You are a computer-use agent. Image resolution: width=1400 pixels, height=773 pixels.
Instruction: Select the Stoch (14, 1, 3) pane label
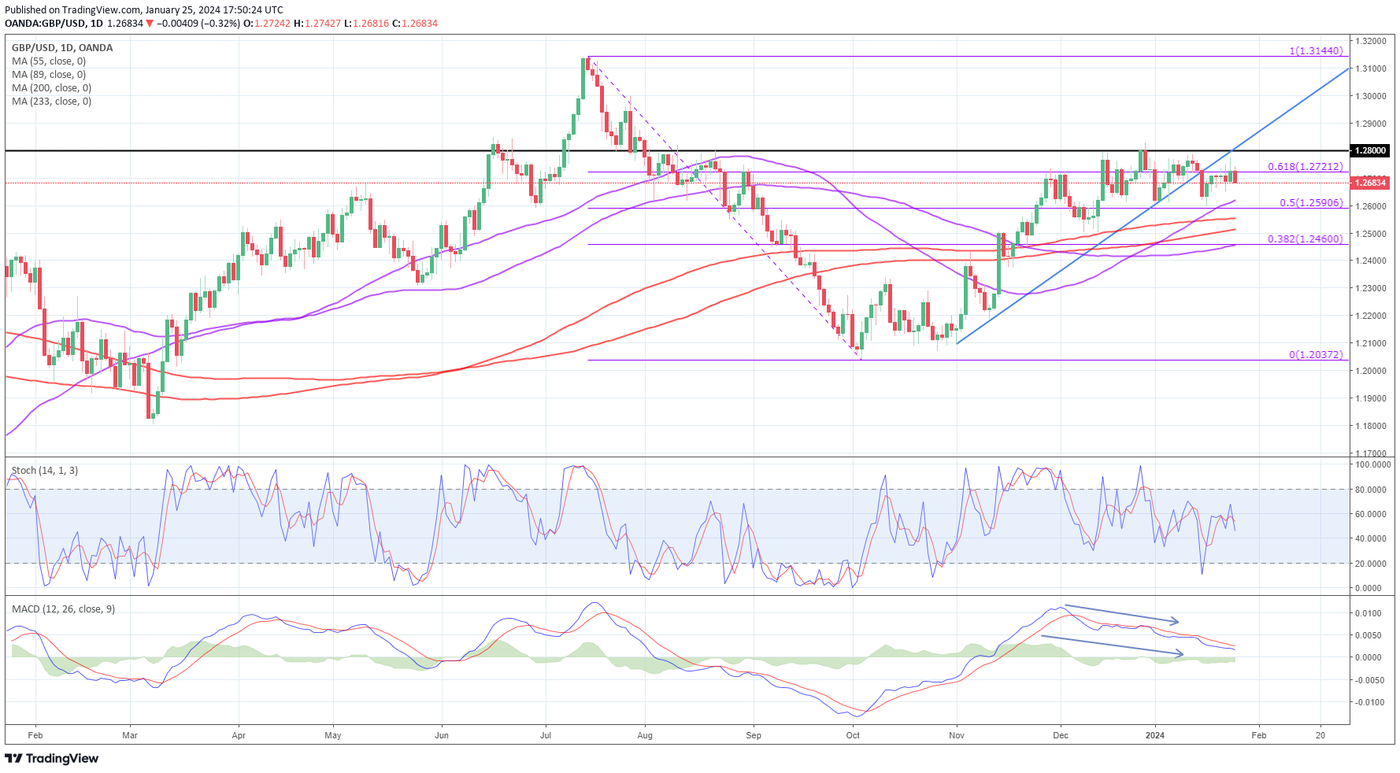[46, 469]
